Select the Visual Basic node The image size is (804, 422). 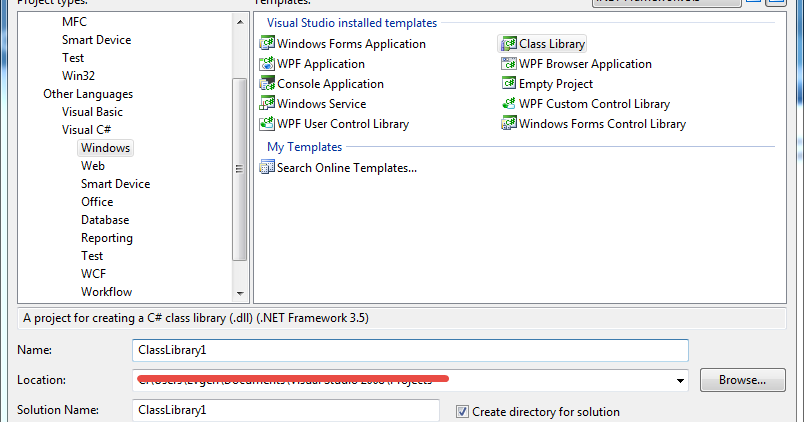[92, 112]
